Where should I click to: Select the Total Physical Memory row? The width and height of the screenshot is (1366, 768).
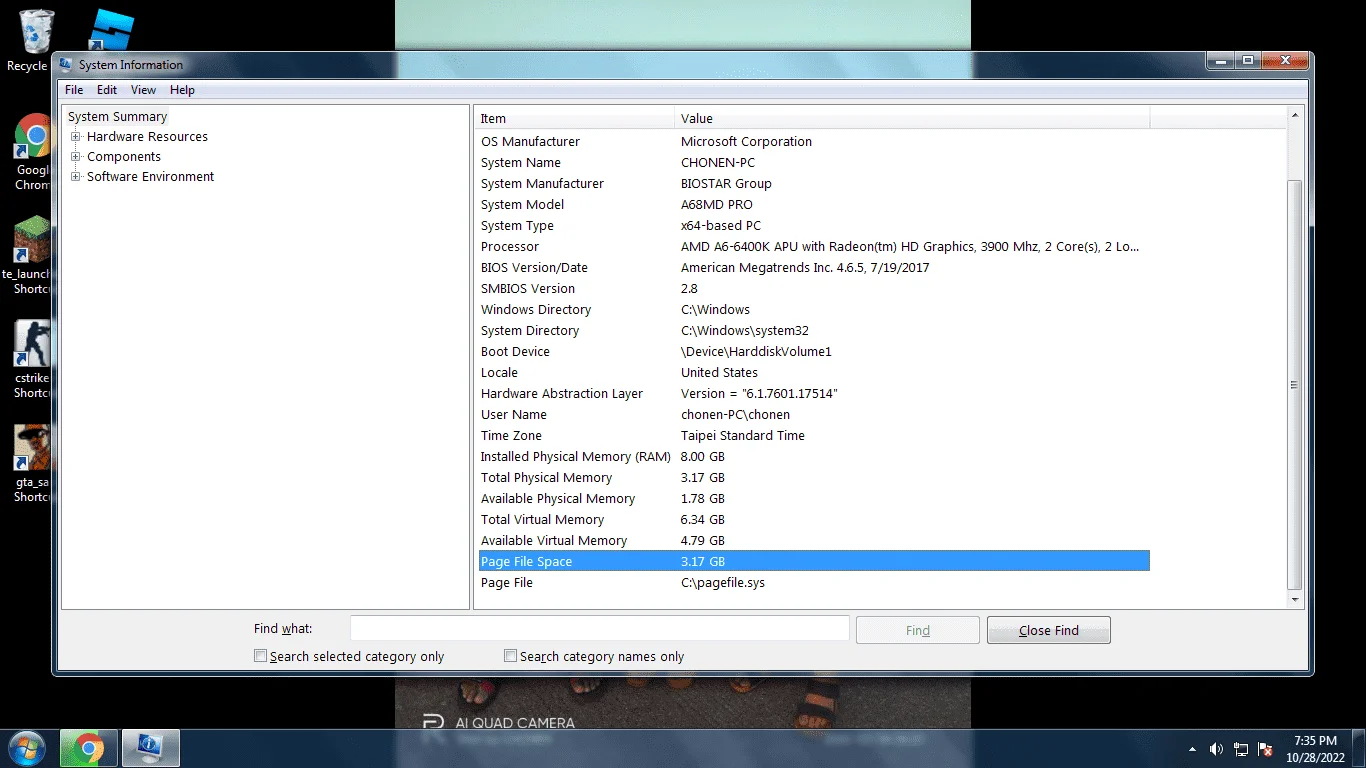(x=813, y=478)
